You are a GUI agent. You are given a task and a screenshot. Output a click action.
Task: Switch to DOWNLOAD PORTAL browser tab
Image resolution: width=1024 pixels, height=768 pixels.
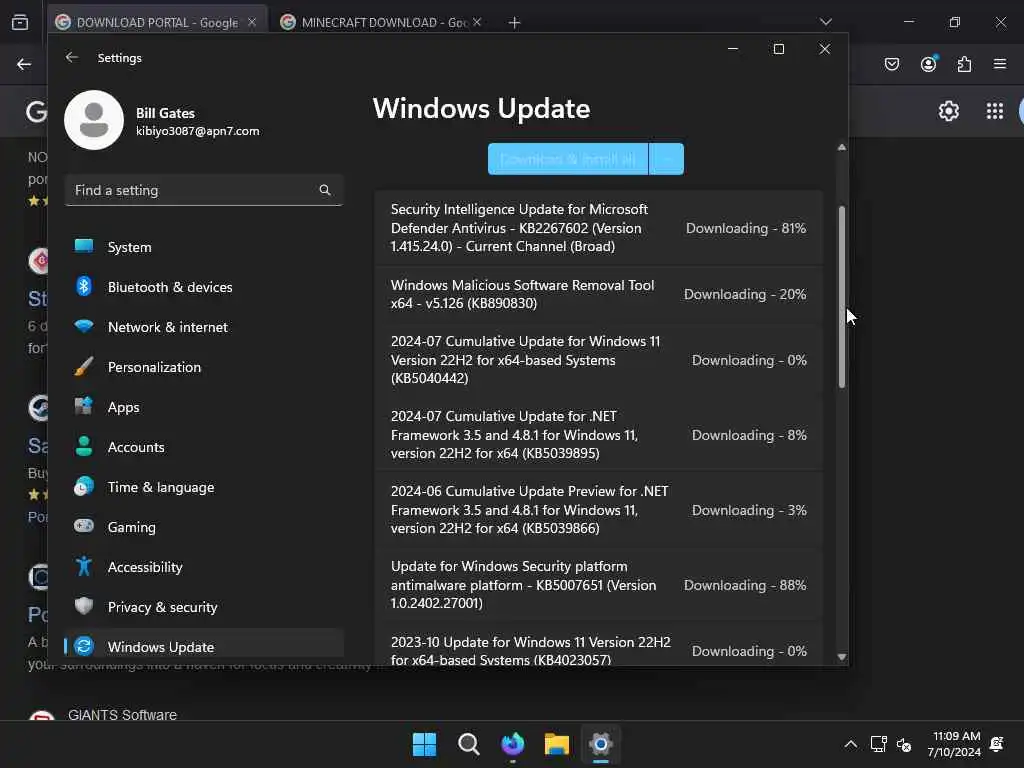pyautogui.click(x=157, y=22)
